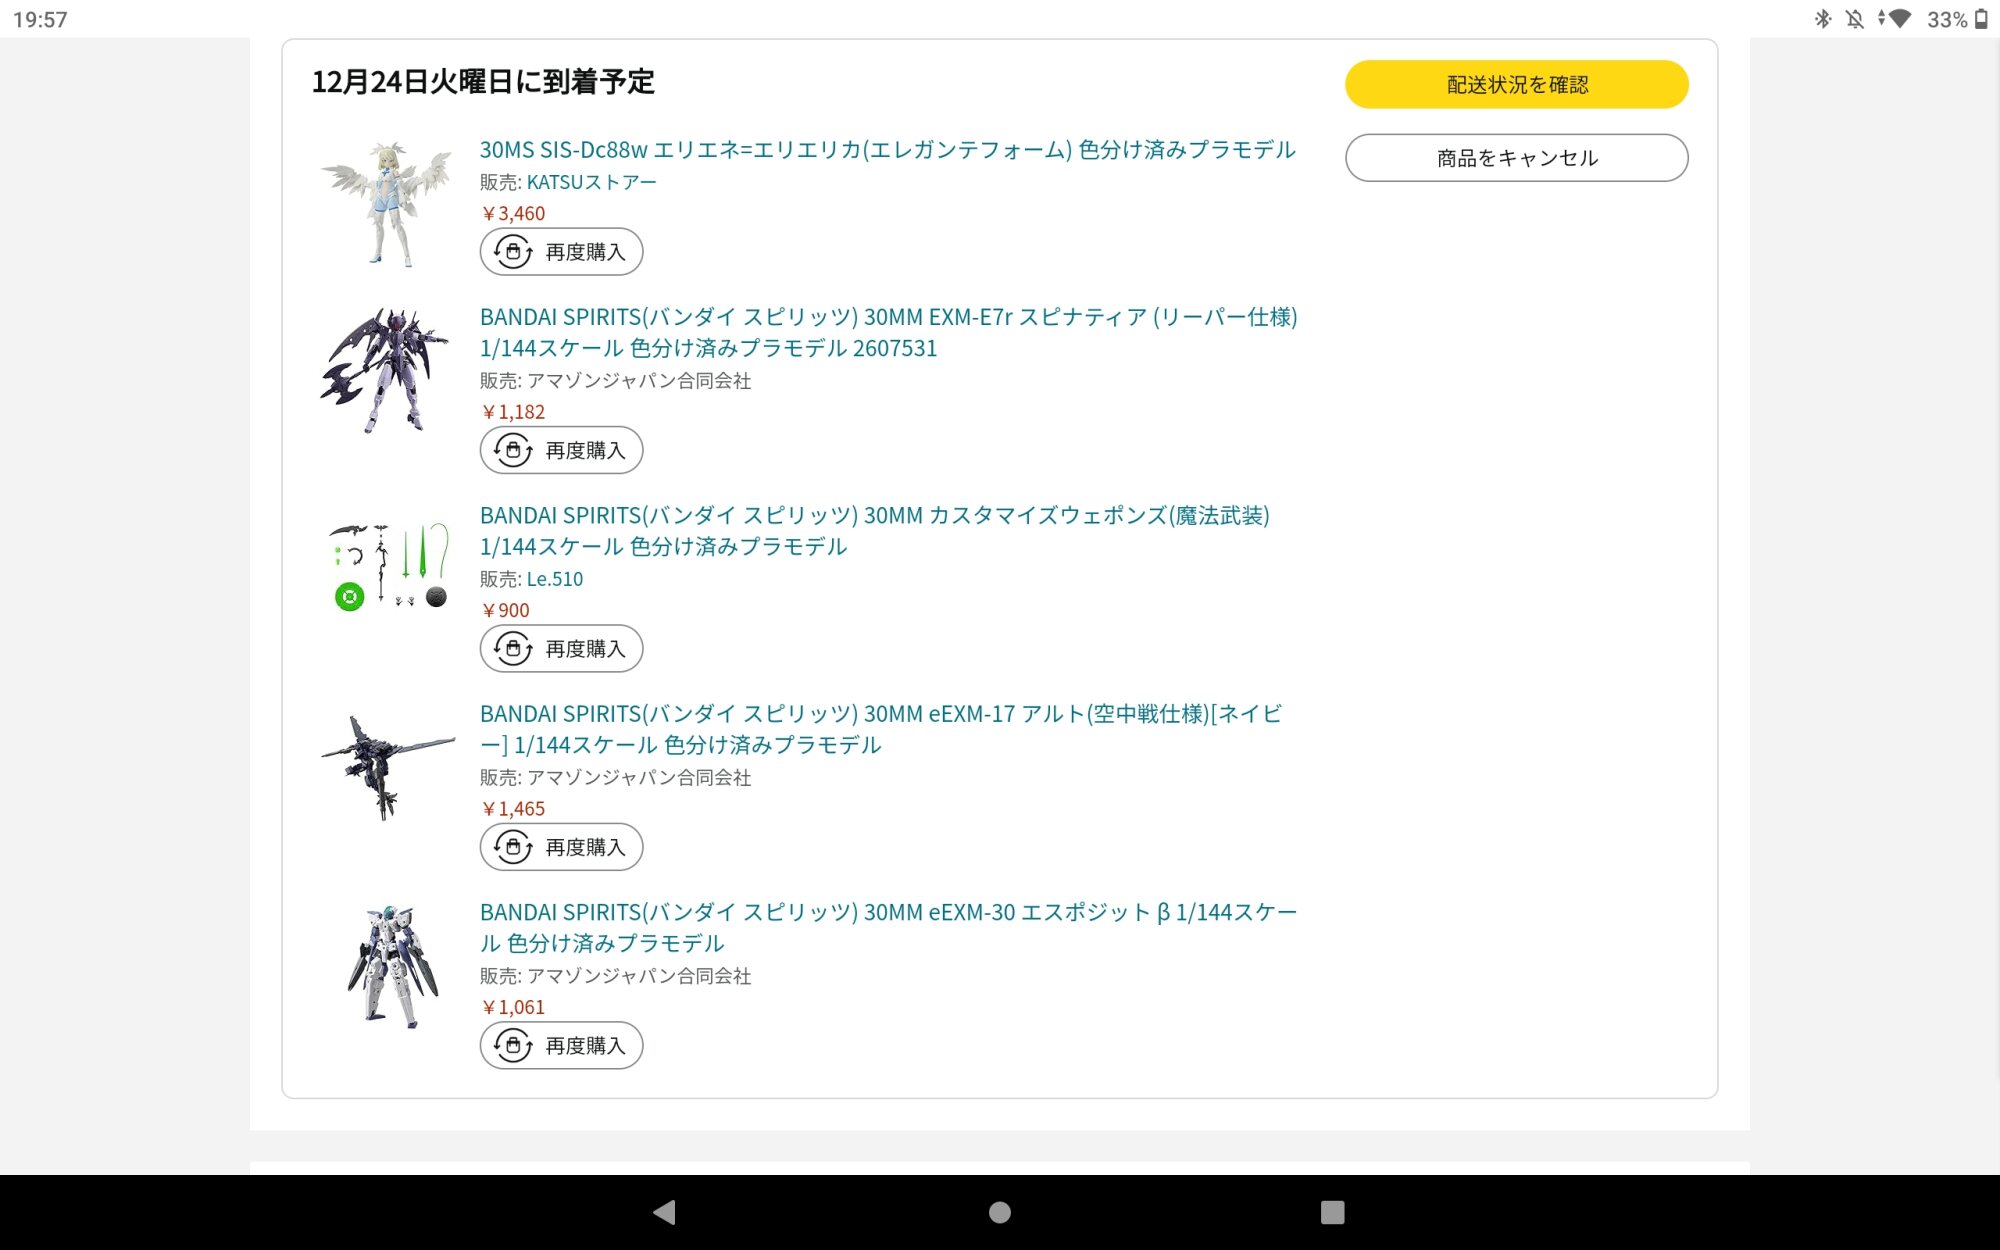Tap the 12月24日火曜日に到着予定 heading
This screenshot has height=1250, width=2000.
(483, 81)
